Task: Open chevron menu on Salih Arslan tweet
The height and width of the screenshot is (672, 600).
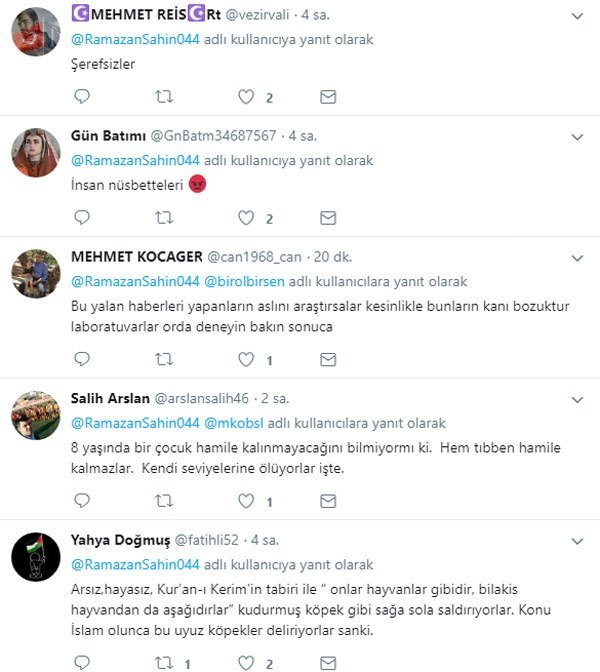Action: point(577,400)
